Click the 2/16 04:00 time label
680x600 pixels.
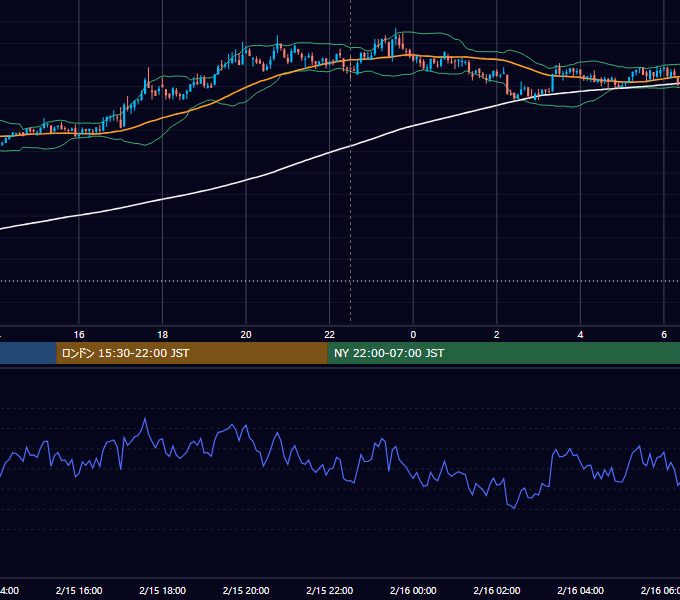click(580, 590)
